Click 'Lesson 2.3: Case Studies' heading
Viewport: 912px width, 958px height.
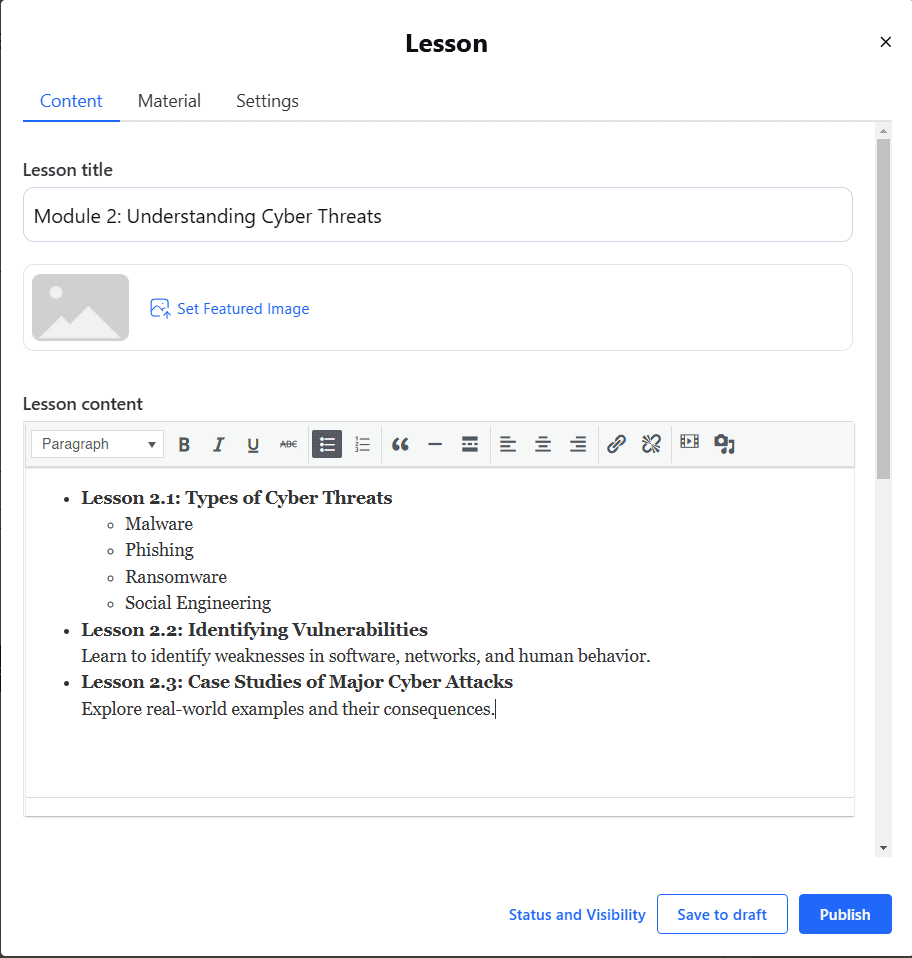pos(297,682)
